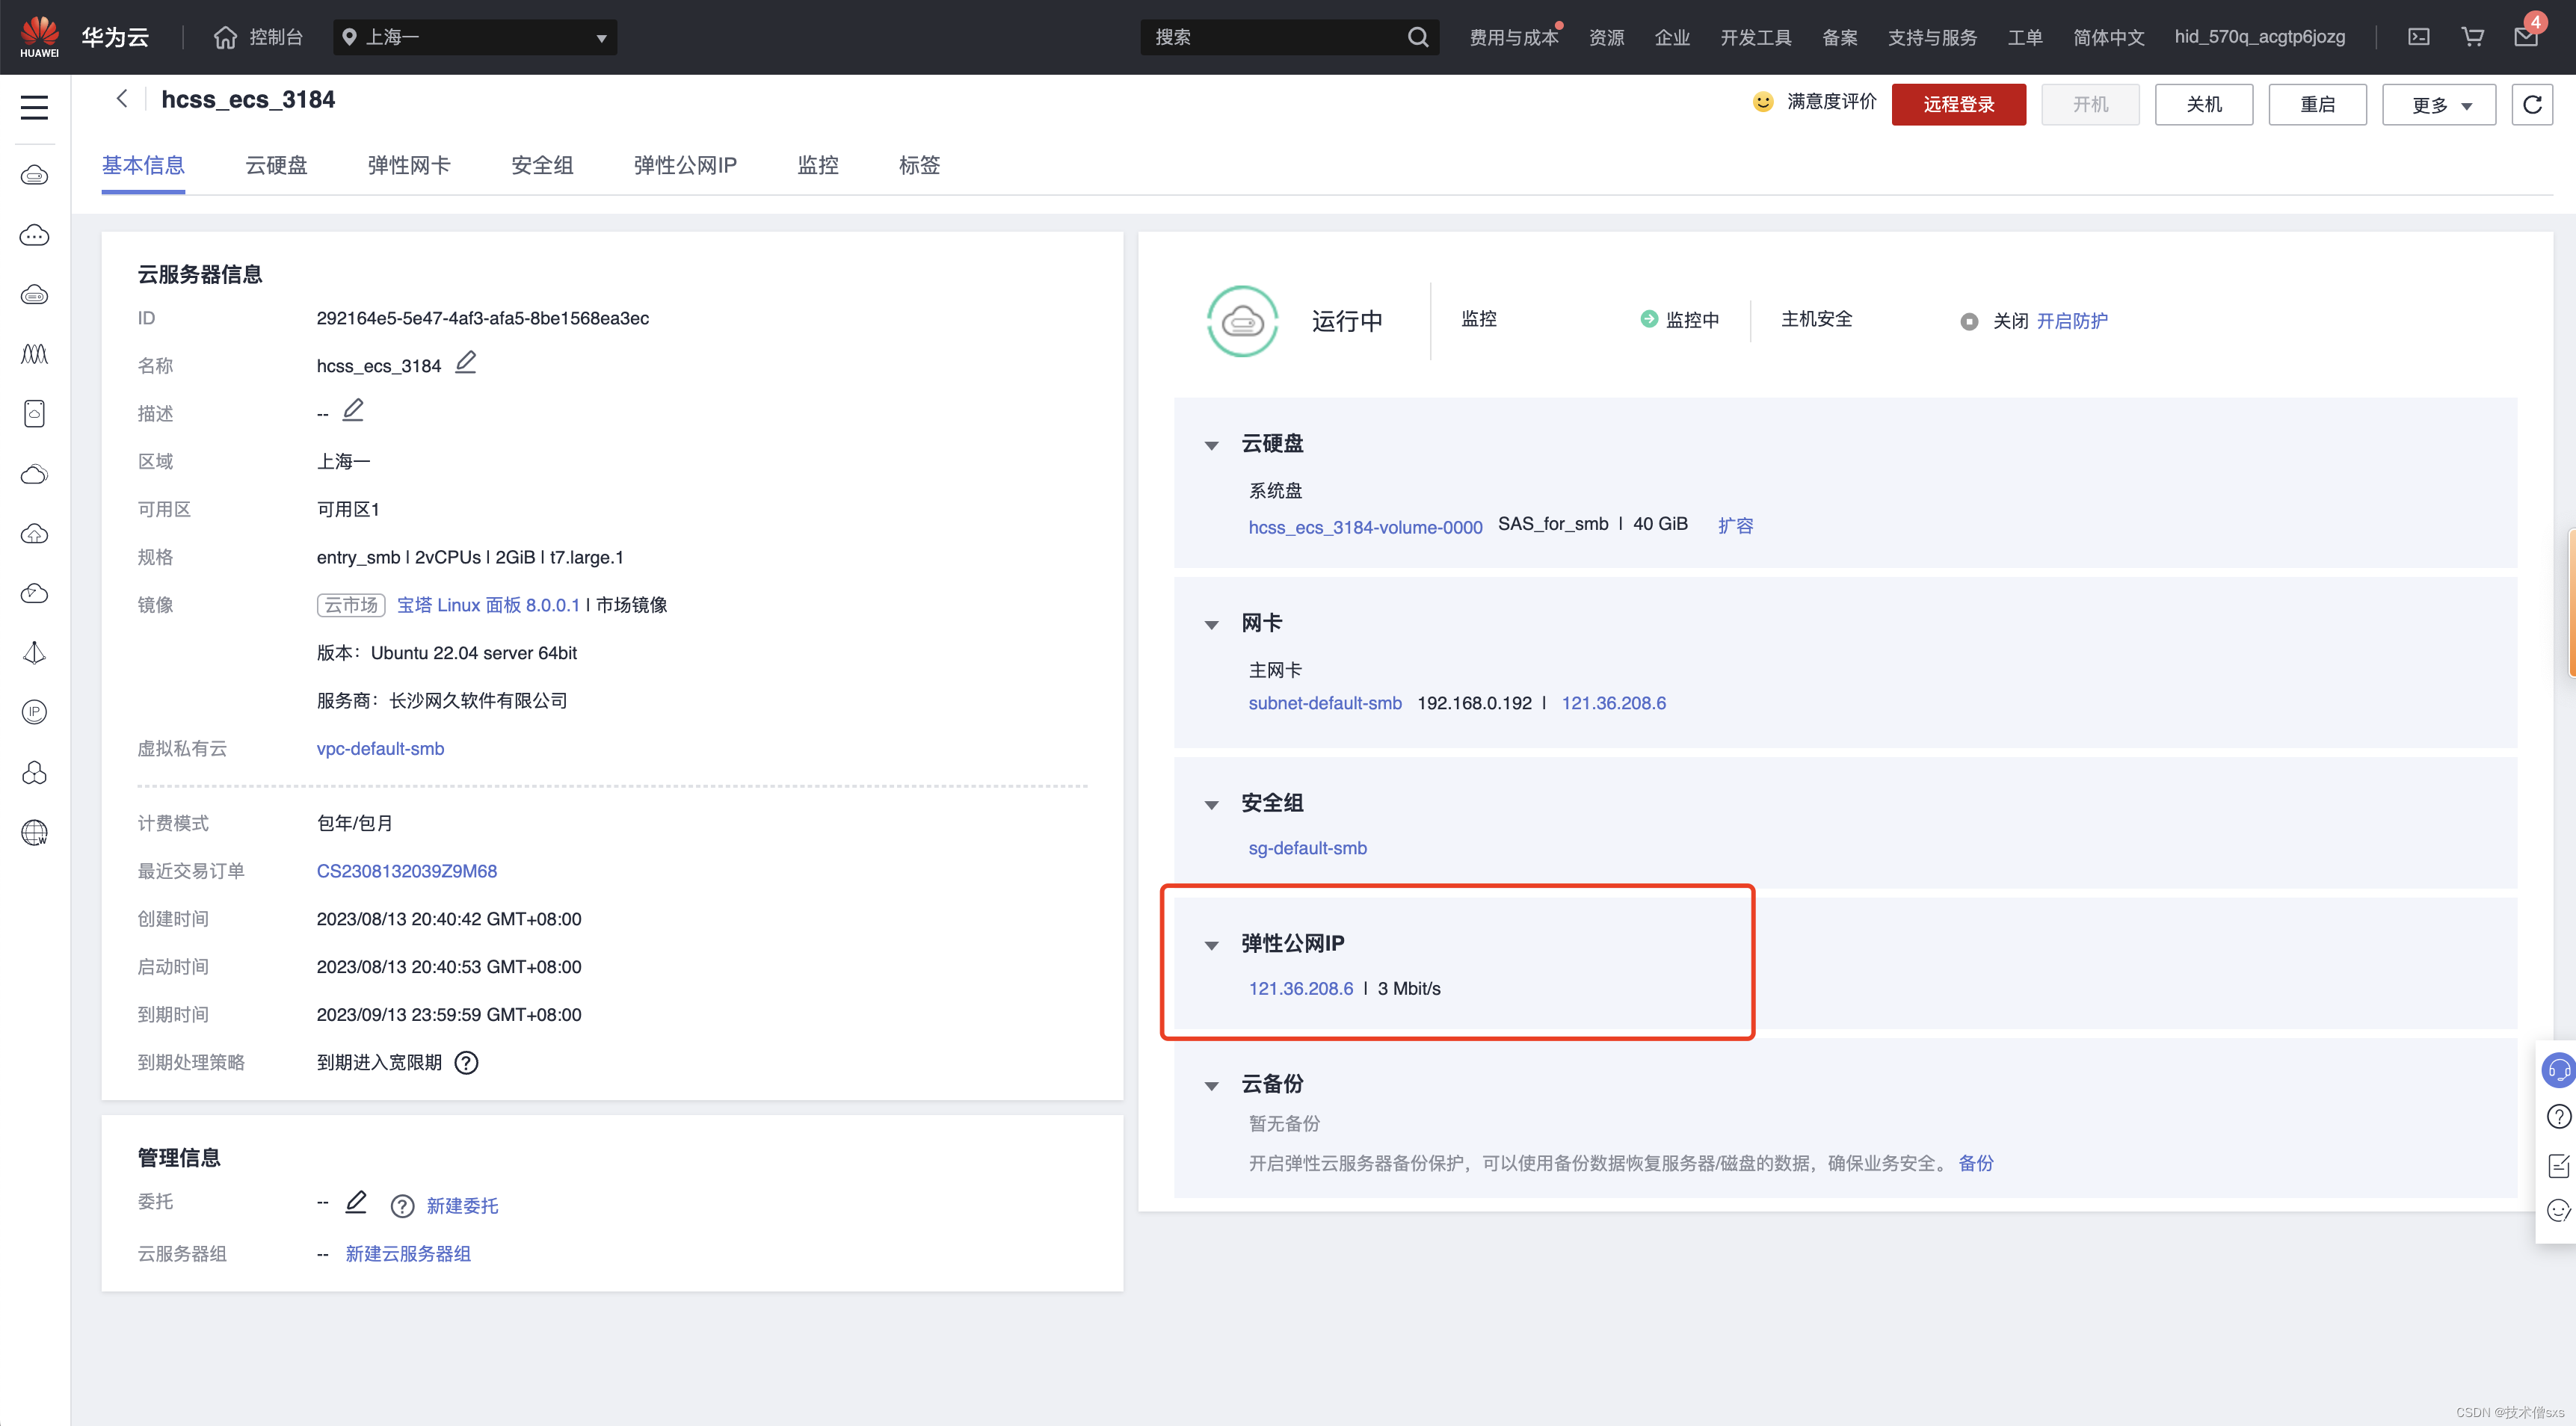Collapse the 云备份 section
Viewport: 2576px width, 1426px height.
click(1211, 1085)
